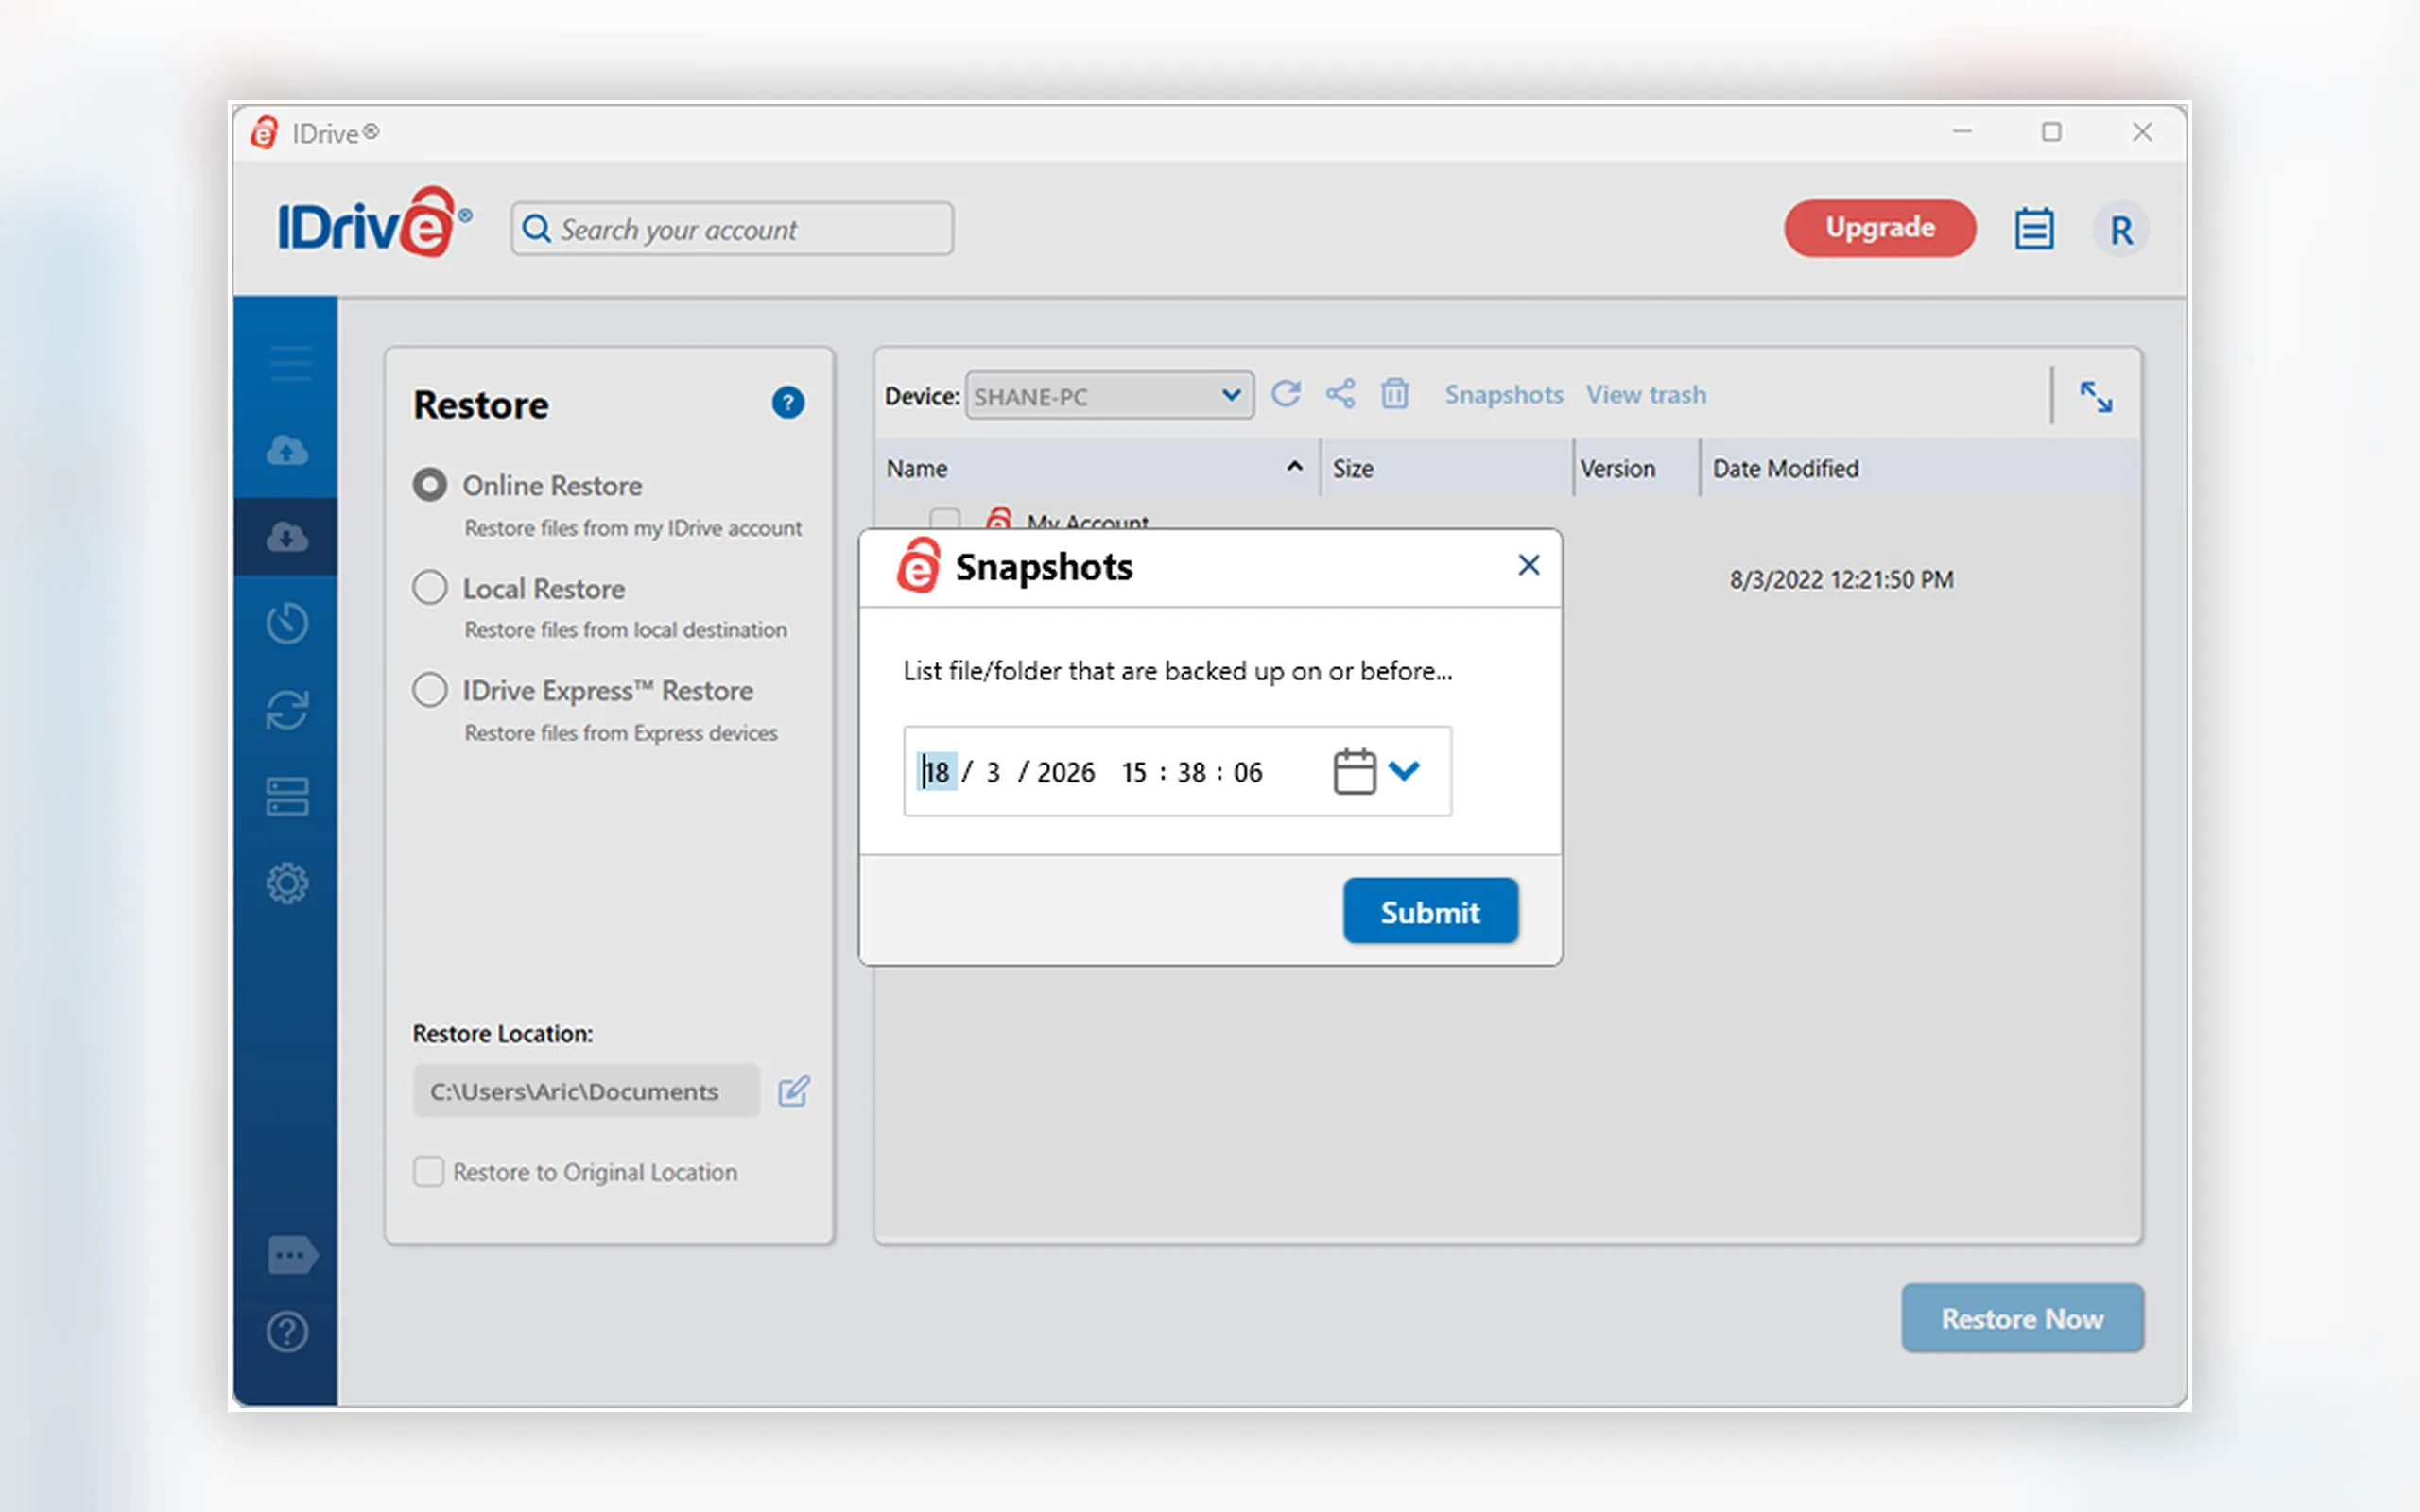Open the Help question-mark sidebar icon

click(287, 1332)
